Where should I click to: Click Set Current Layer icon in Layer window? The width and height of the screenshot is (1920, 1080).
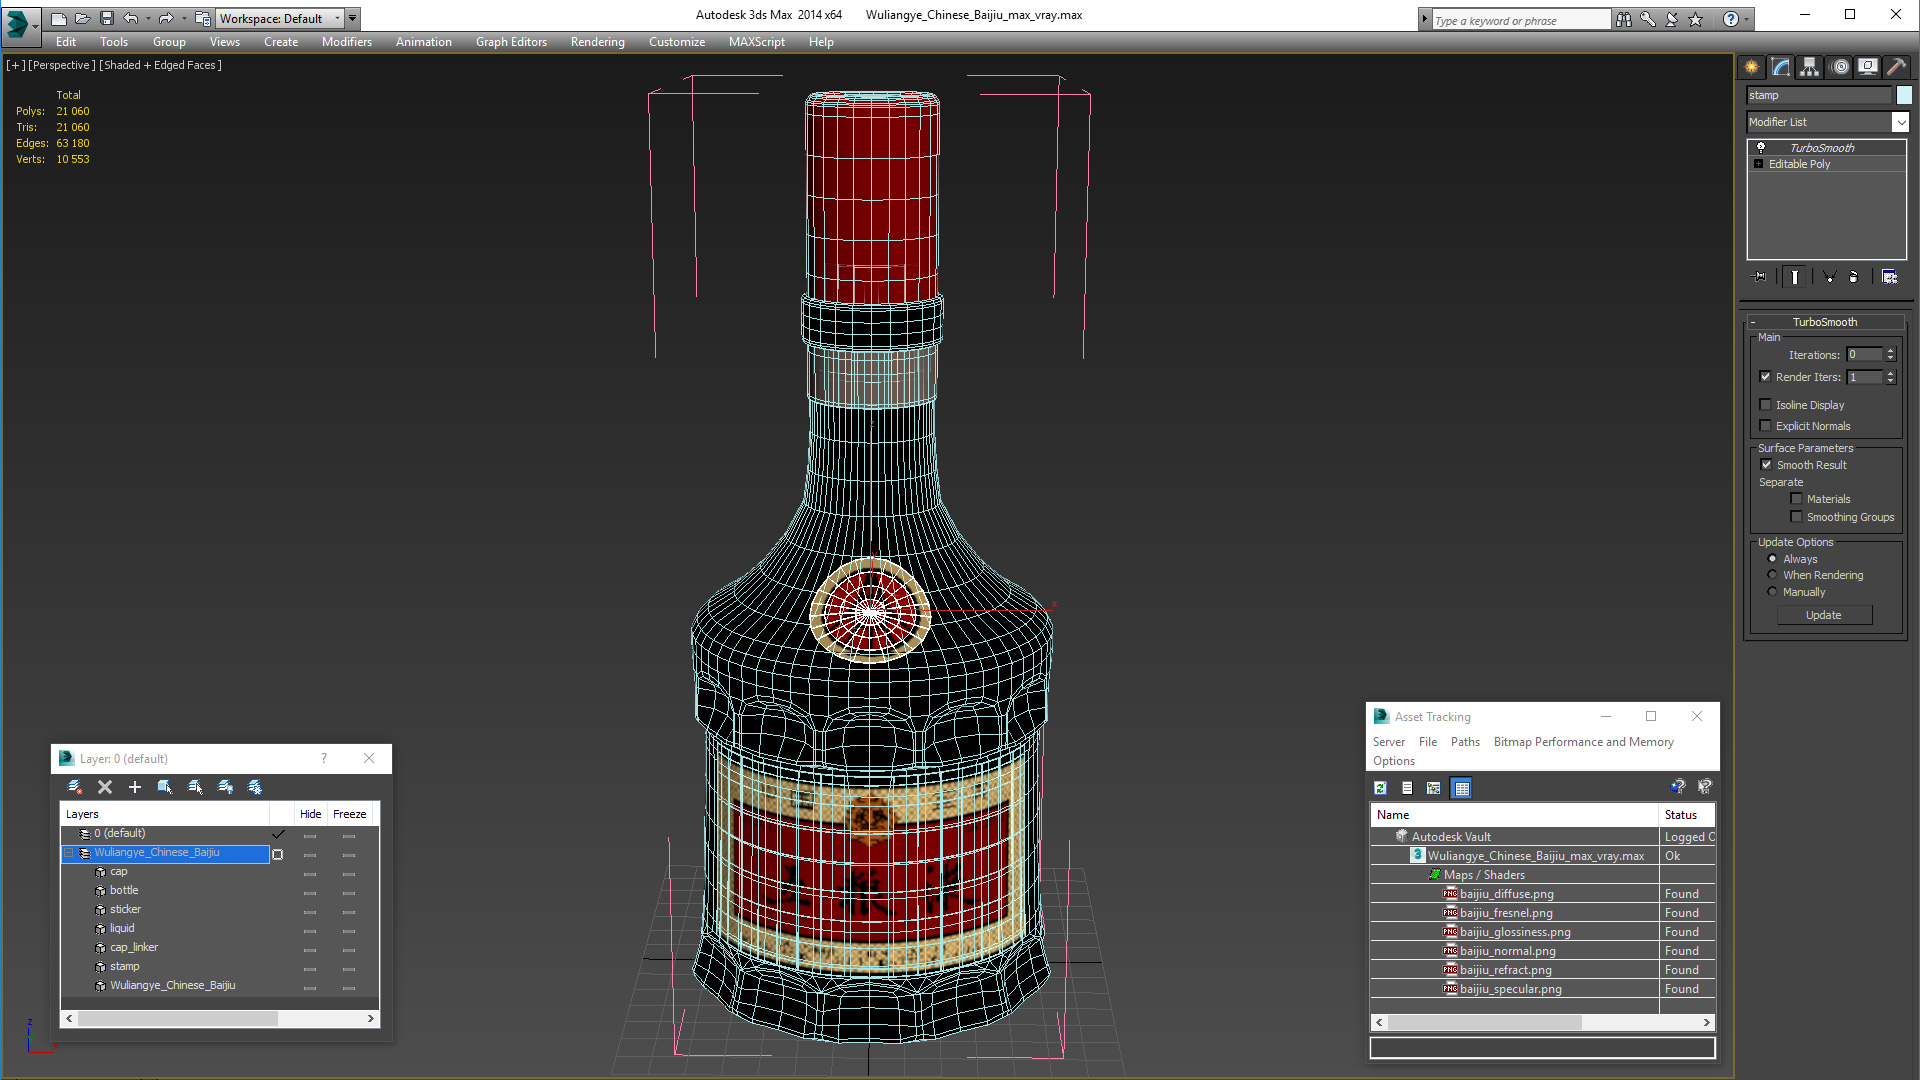[196, 787]
